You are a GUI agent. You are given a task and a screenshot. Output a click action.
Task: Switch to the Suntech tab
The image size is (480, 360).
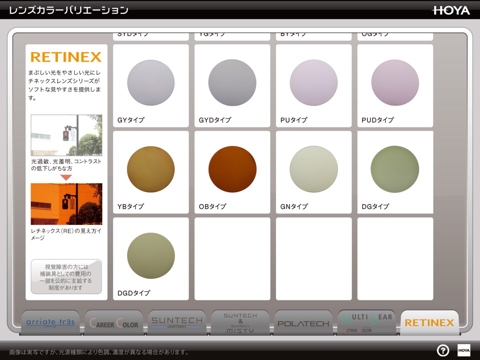tap(177, 322)
